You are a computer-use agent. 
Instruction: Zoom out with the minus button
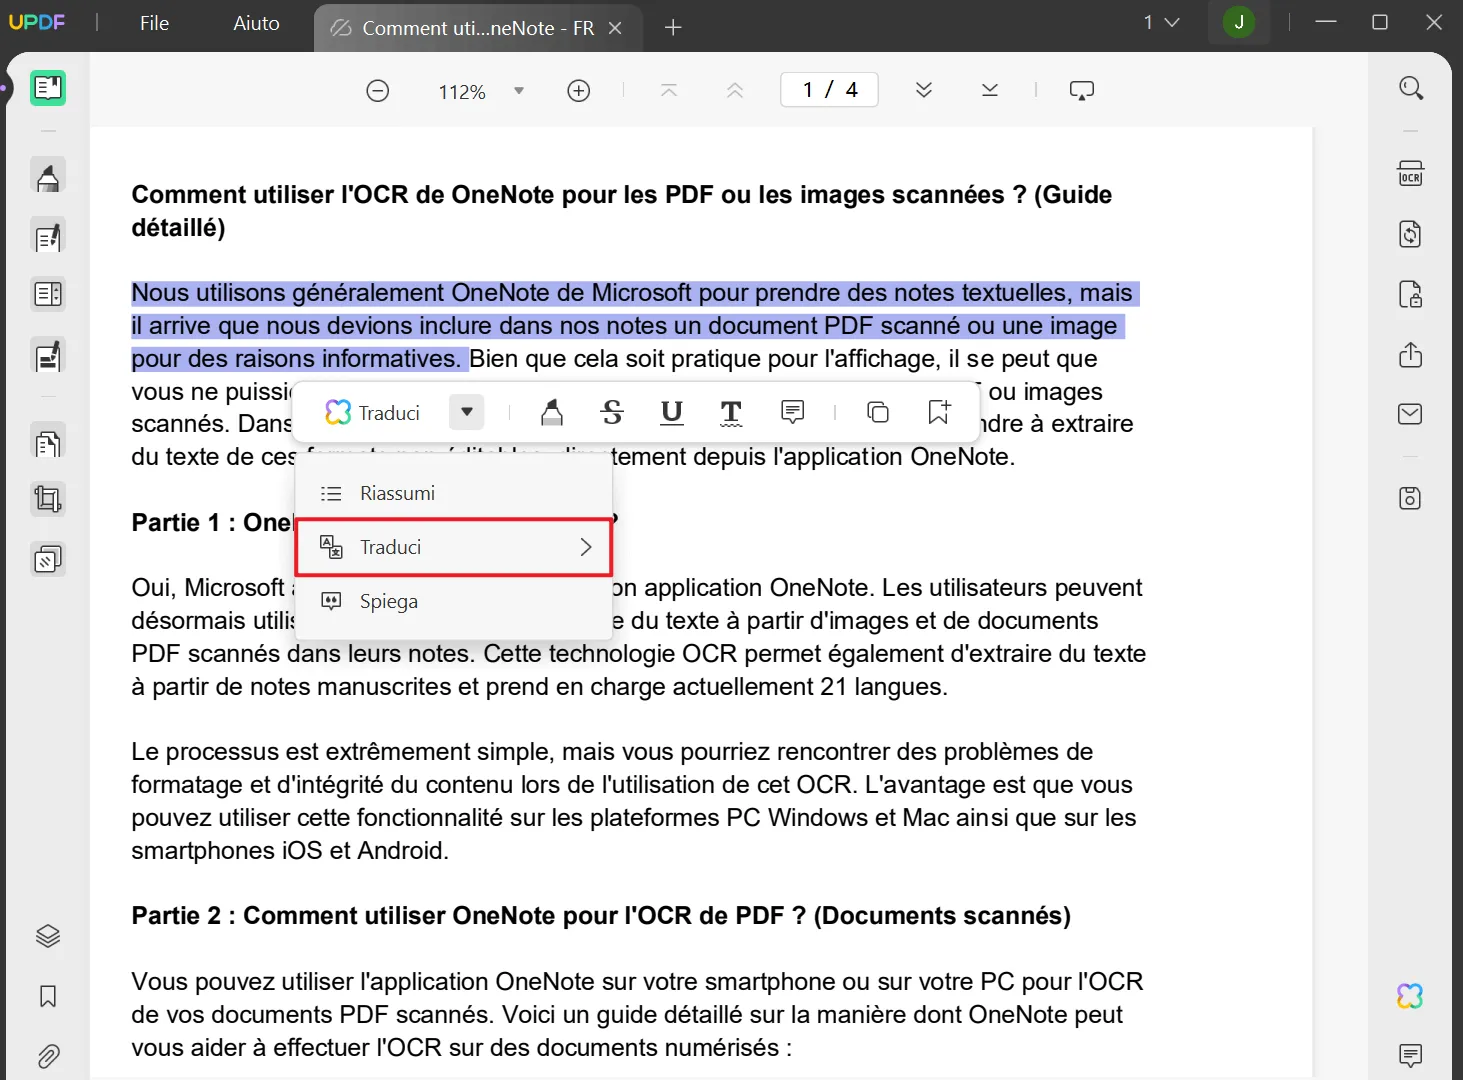(377, 91)
